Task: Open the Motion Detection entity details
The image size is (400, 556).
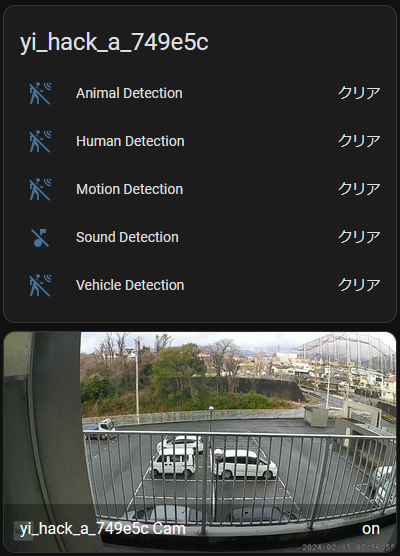Action: tap(129, 189)
